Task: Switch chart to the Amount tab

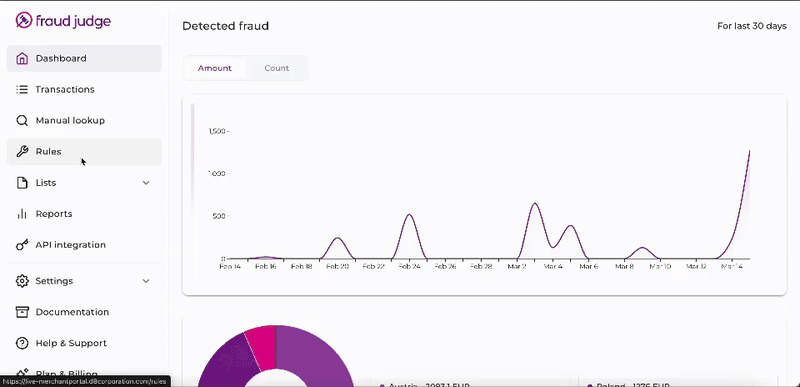Action: pyautogui.click(x=215, y=68)
